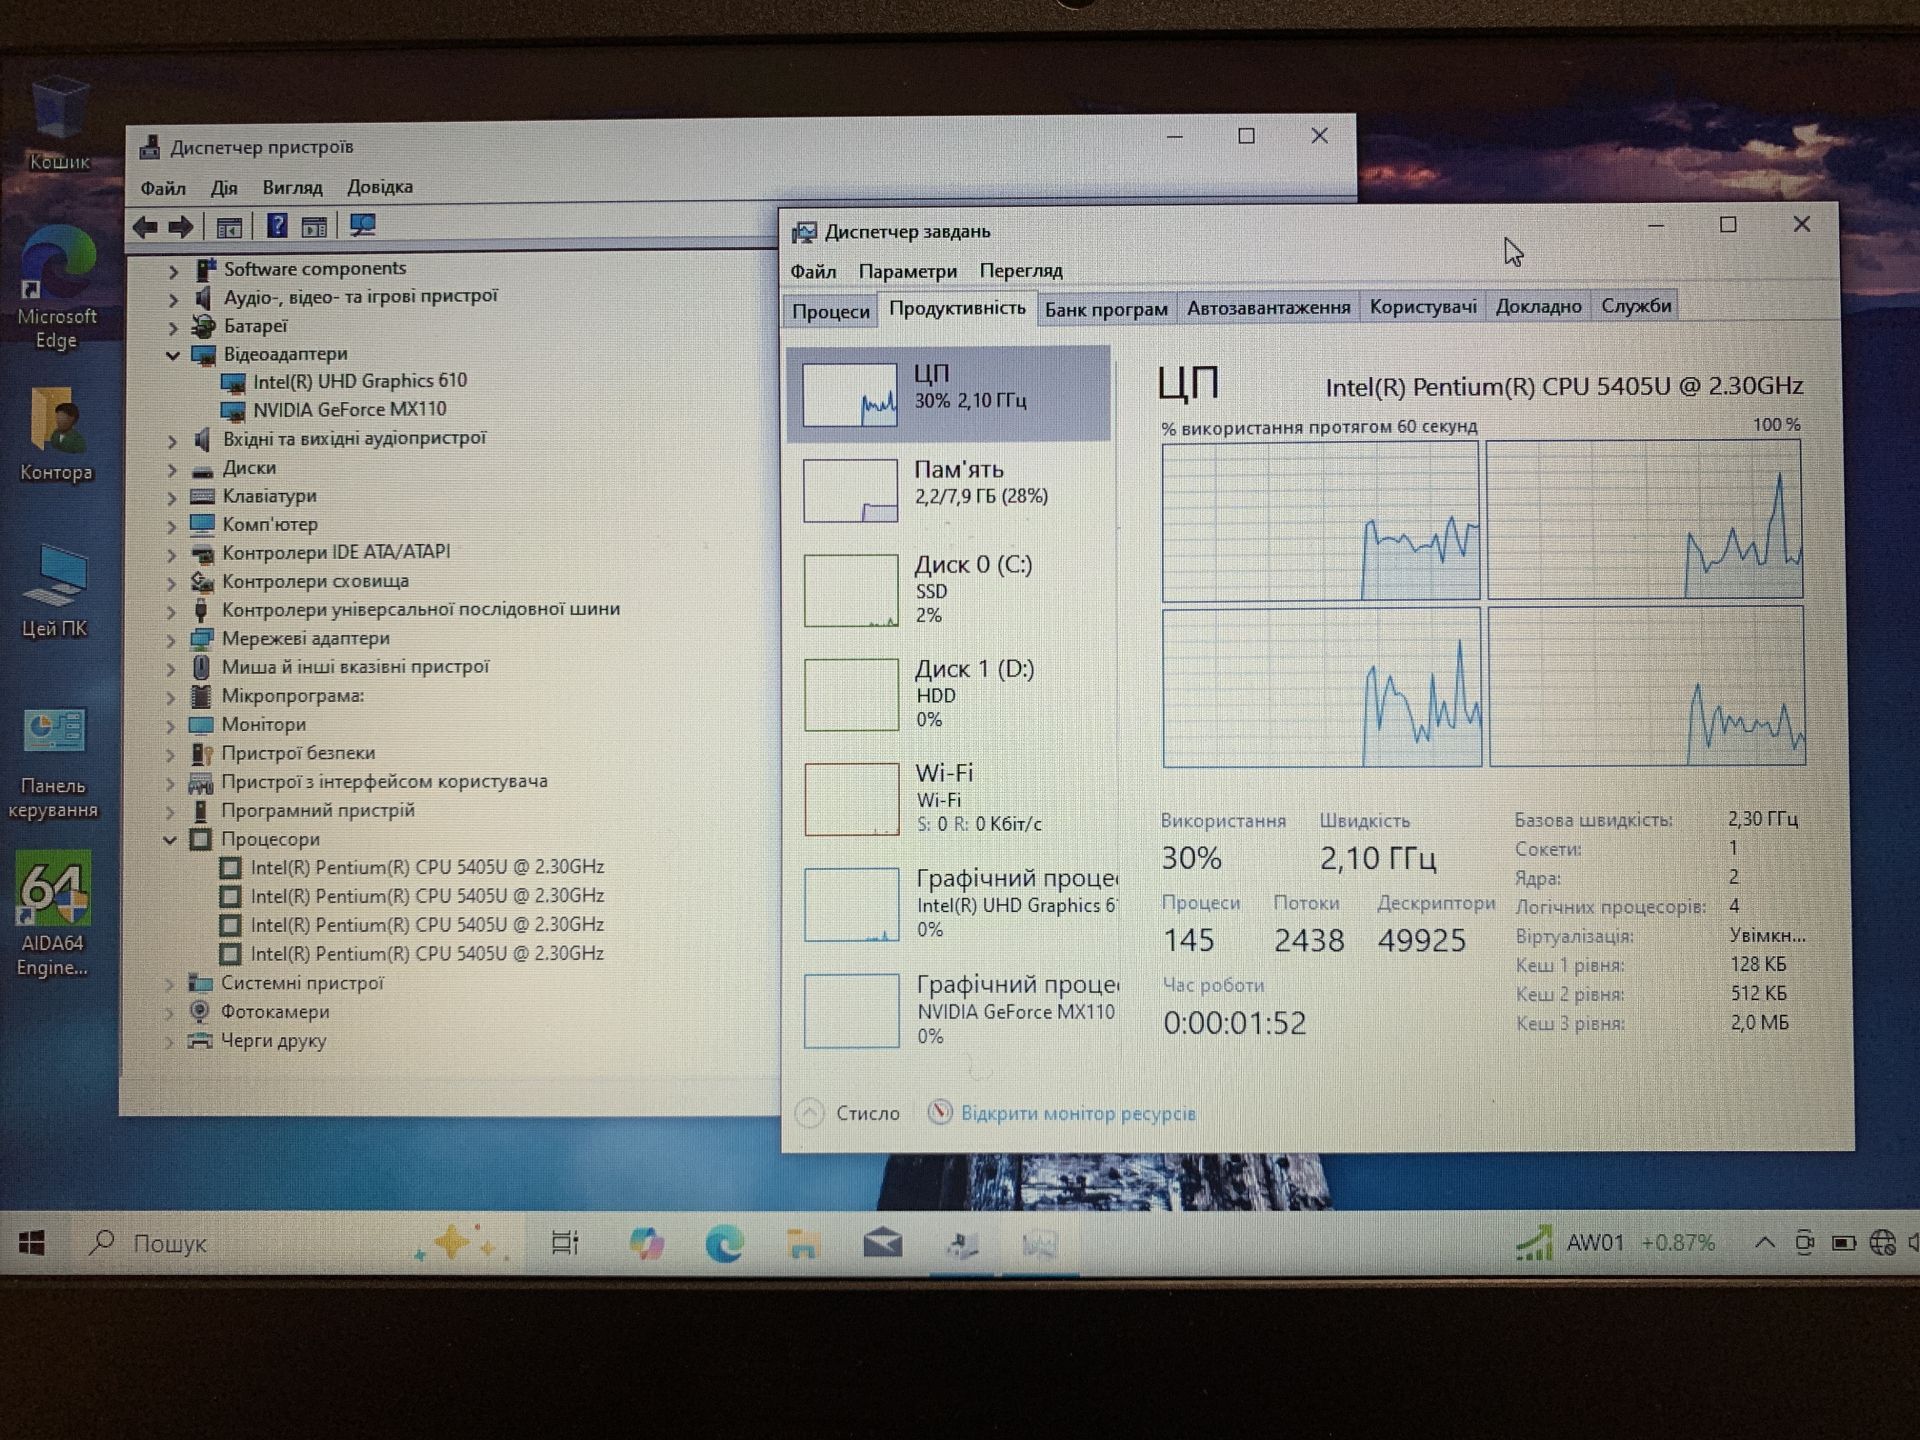The image size is (1920, 1440).
Task: Expand the Software components node
Action: coord(173,270)
